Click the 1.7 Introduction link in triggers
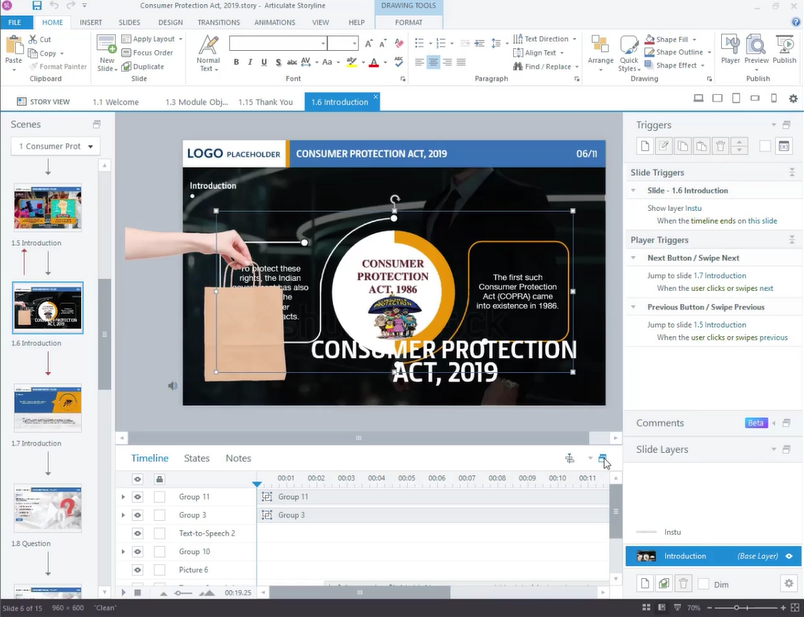Viewport: 804px width, 617px height. (x=720, y=275)
